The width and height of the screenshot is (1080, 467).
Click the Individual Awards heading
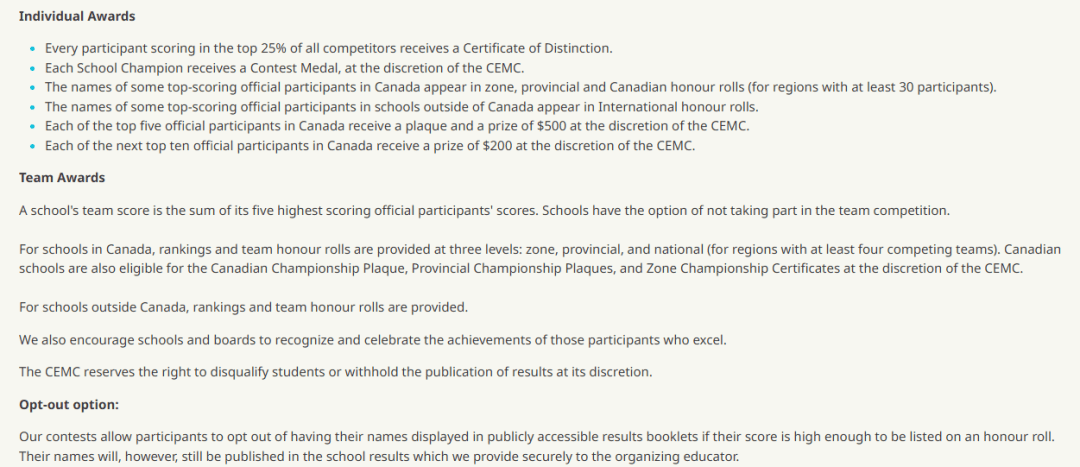[x=77, y=17]
